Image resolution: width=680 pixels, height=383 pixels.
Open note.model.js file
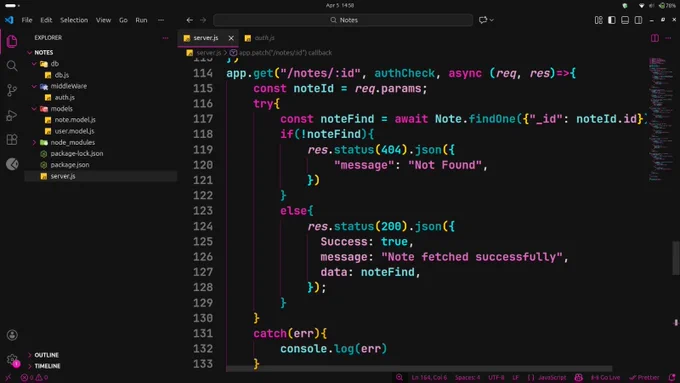75,120
